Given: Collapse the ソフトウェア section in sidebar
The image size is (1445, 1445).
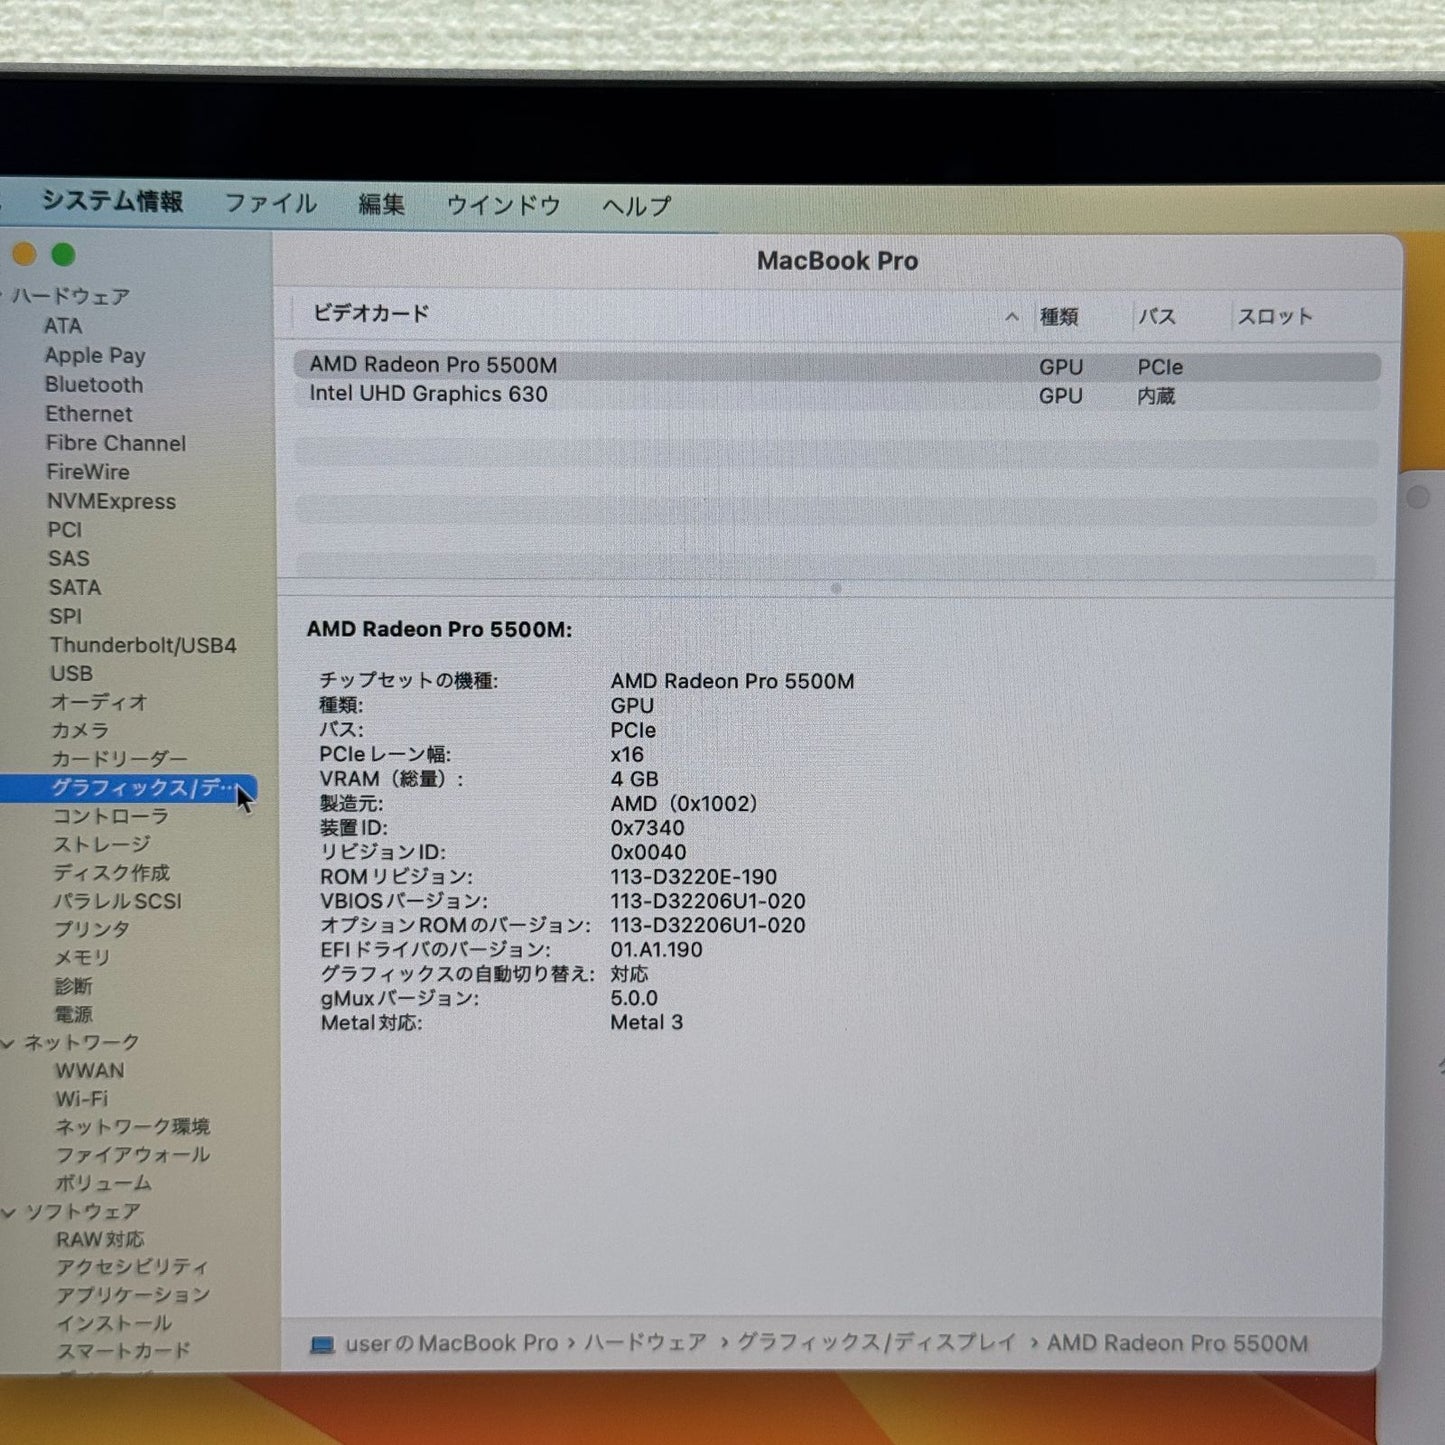Looking at the screenshot, I should (8, 1212).
